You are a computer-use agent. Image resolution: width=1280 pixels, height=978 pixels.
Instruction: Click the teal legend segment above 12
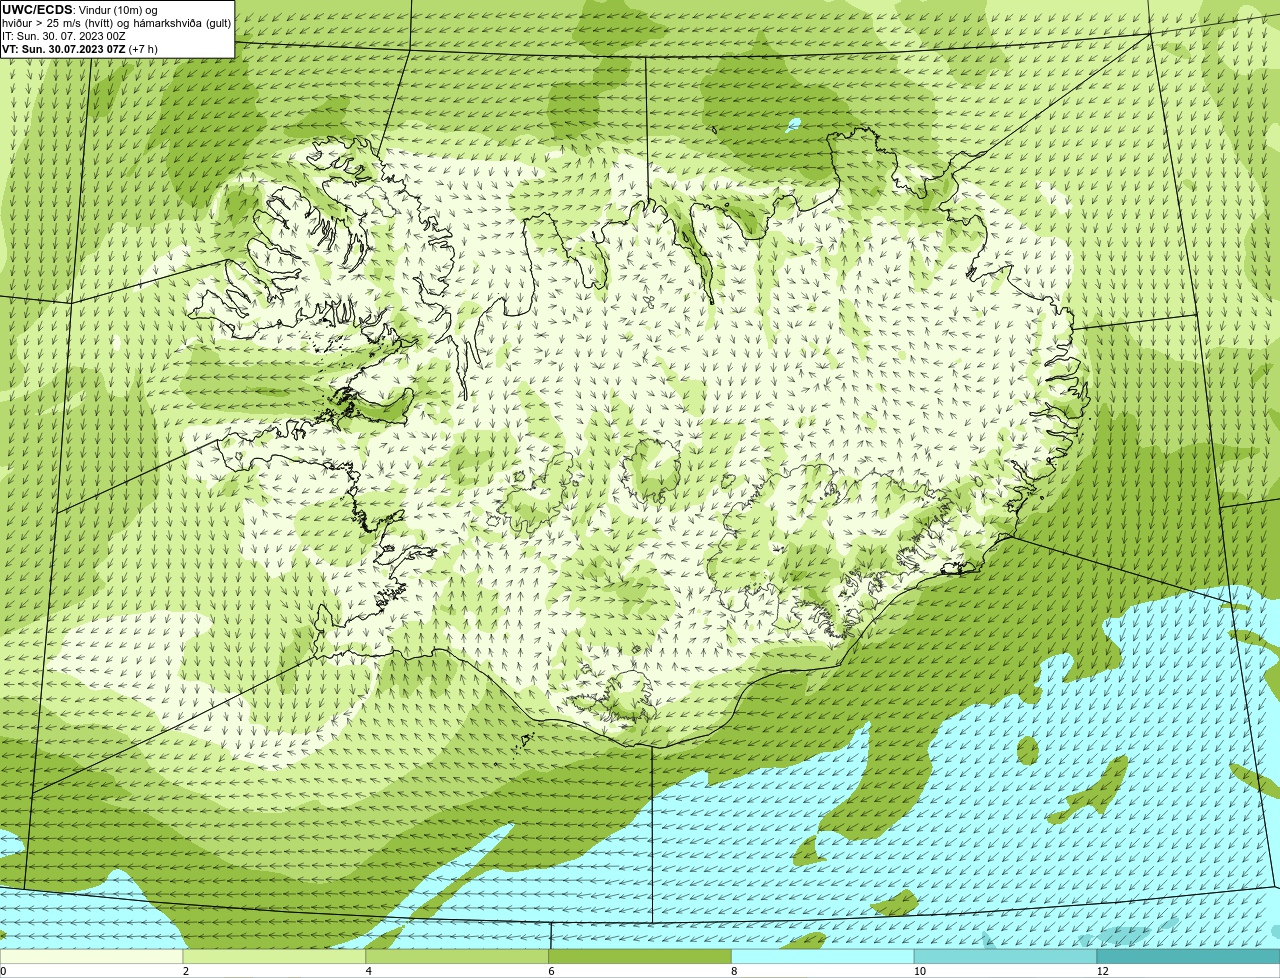point(1188,957)
